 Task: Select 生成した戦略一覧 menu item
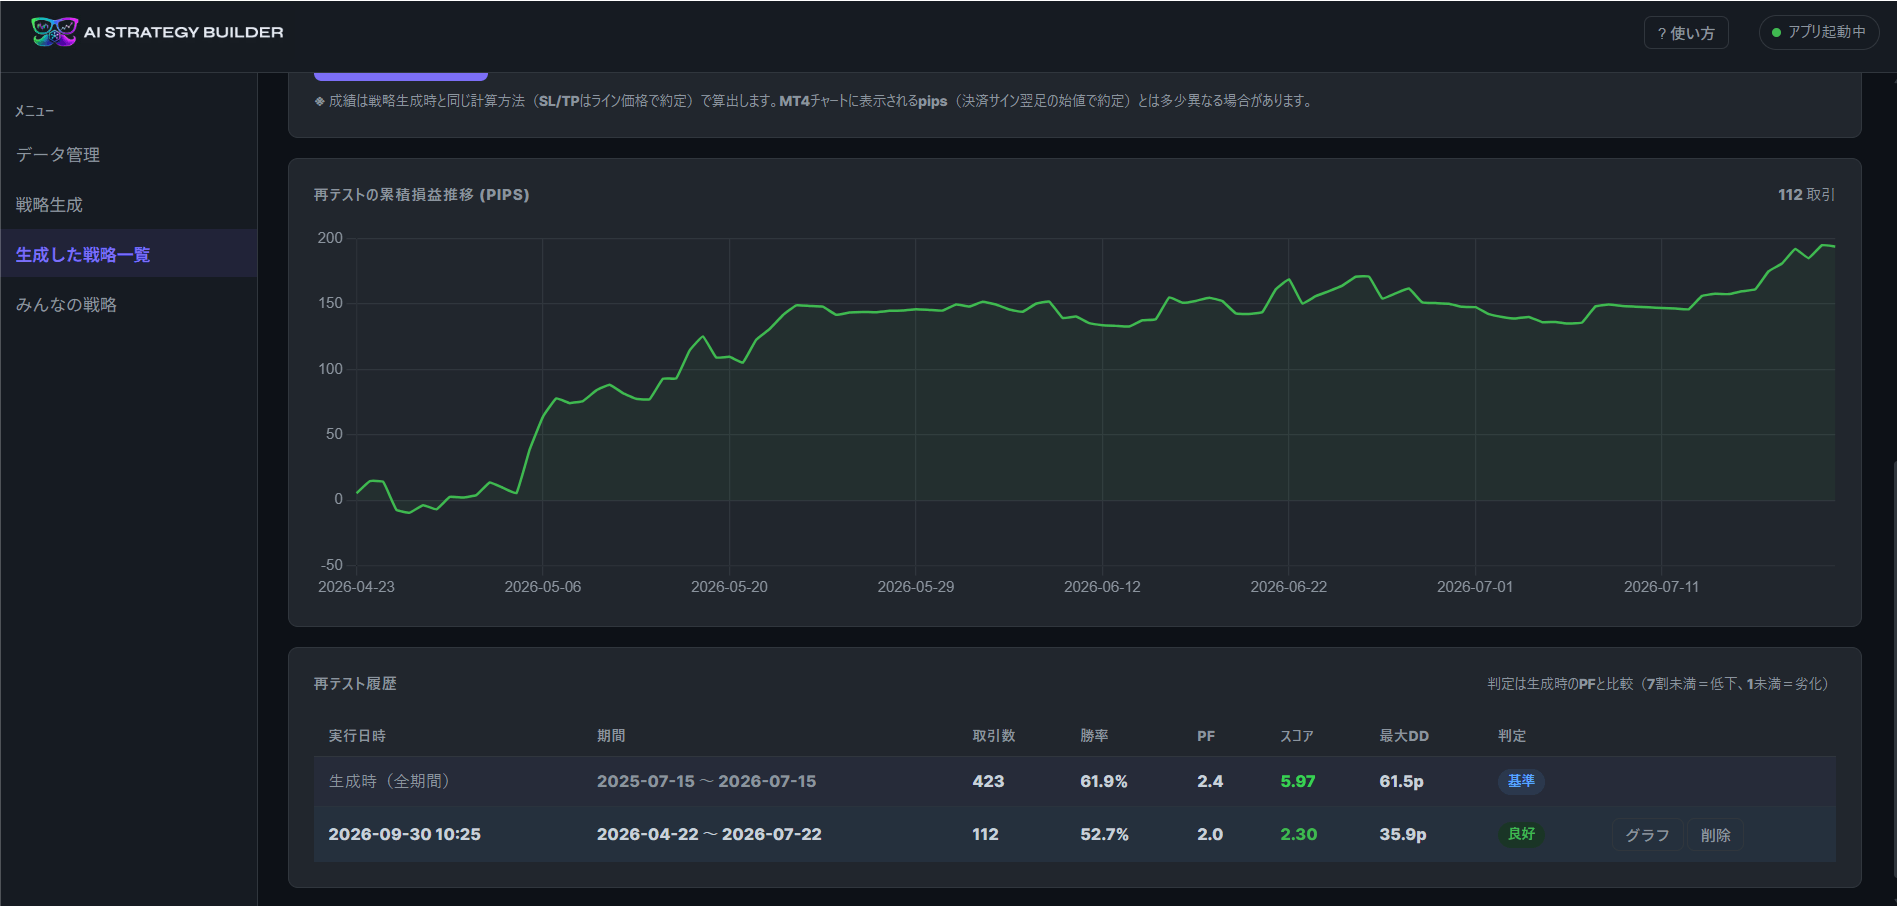tap(128, 254)
